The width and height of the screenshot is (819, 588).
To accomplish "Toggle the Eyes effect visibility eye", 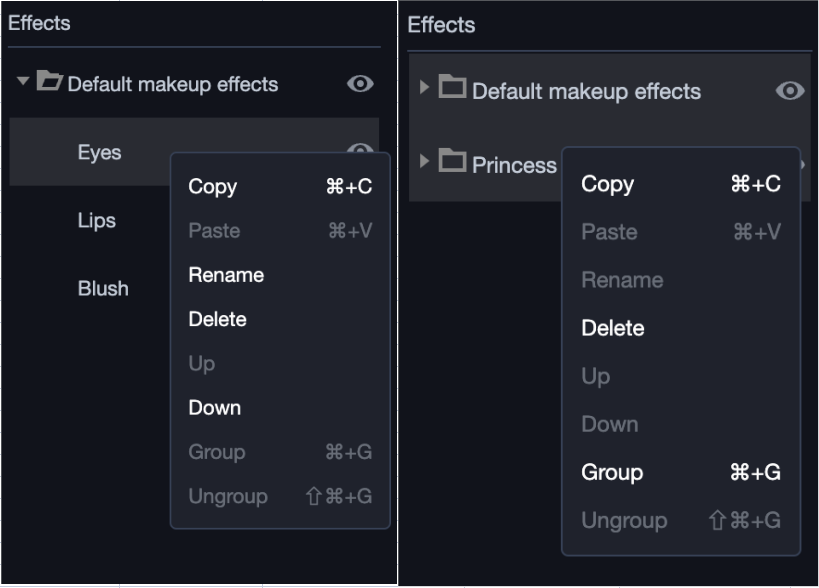I will point(360,150).
